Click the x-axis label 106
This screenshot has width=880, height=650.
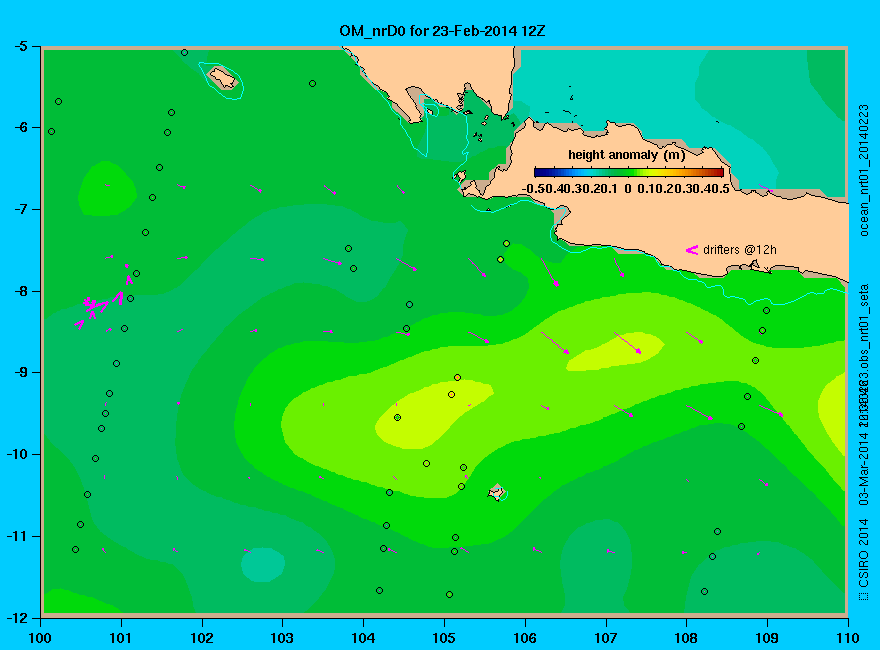point(525,638)
